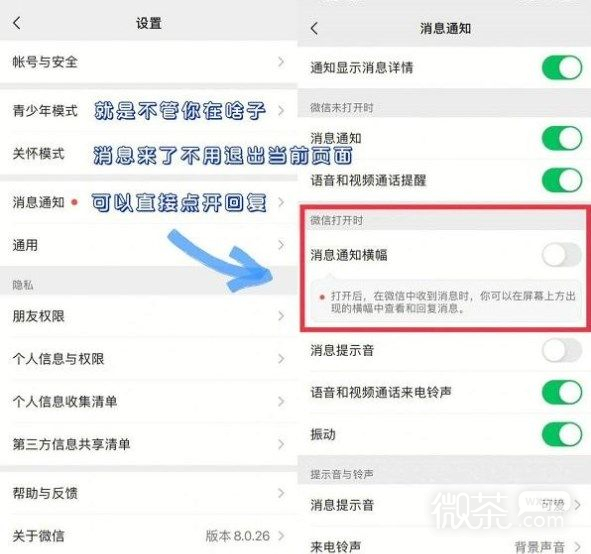
Task: Turn off the 振动 switch
Action: (x=562, y=434)
